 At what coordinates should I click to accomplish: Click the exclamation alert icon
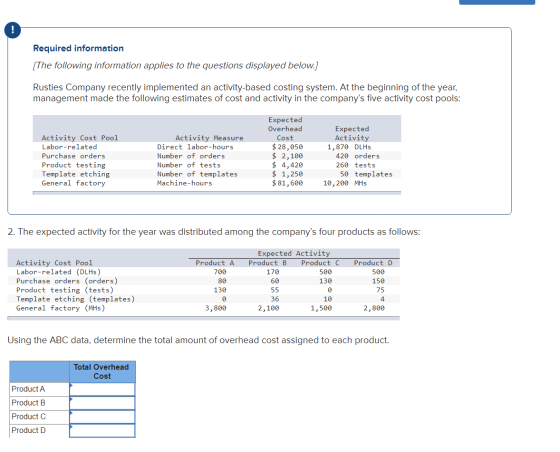(12, 30)
